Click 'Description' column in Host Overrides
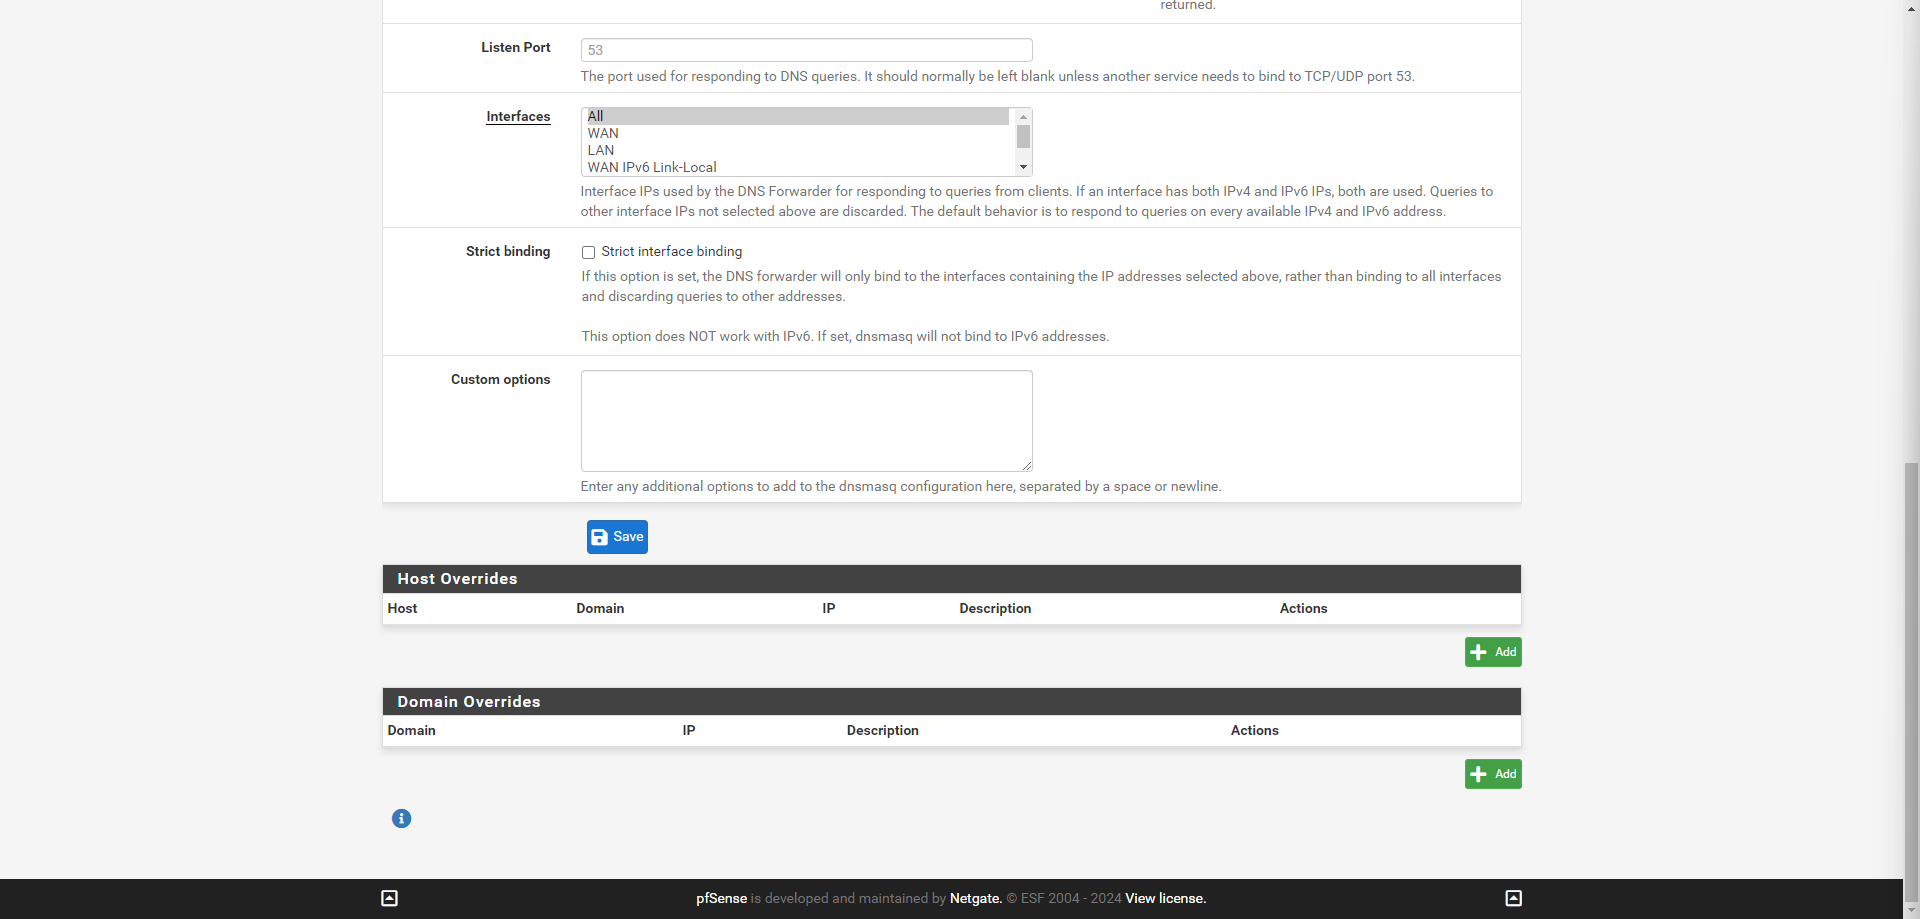1920x919 pixels. (x=995, y=608)
